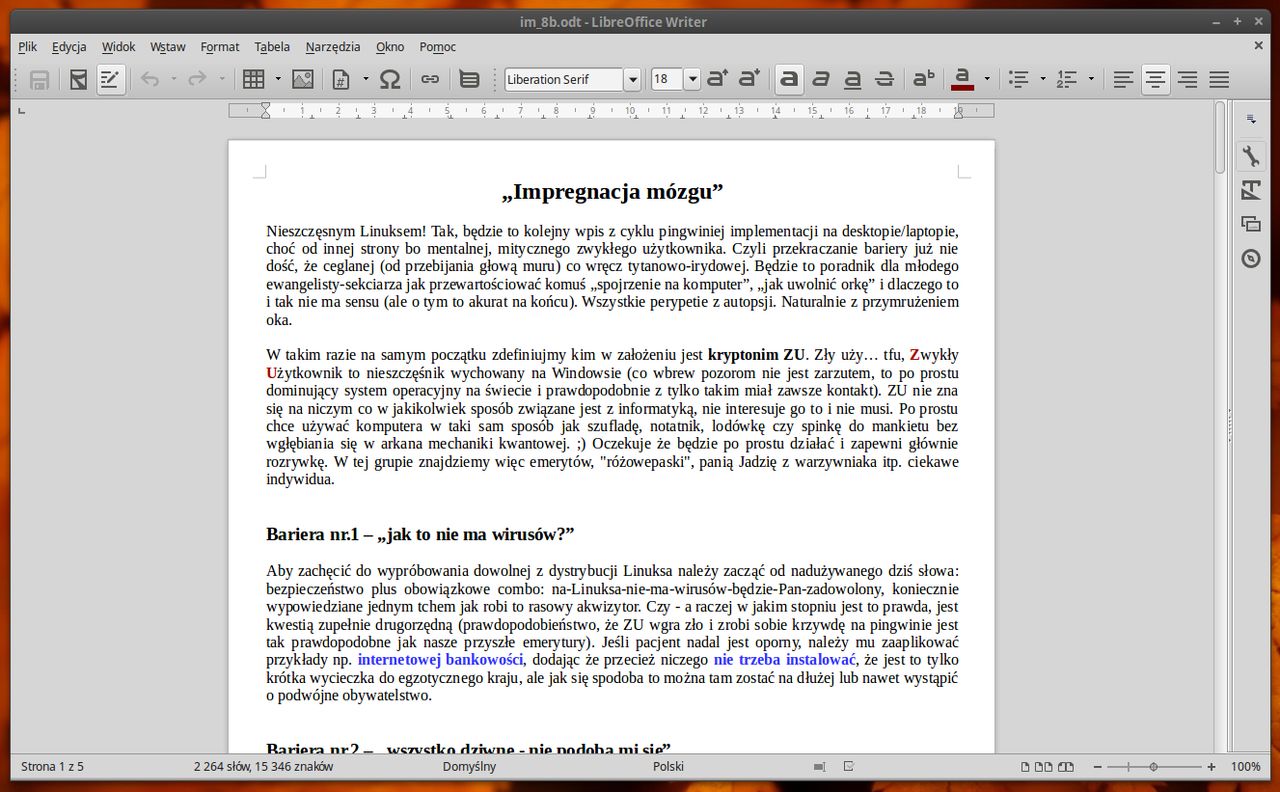Select Align Left paragraph alignment
Image resolution: width=1280 pixels, height=792 pixels.
(1124, 79)
